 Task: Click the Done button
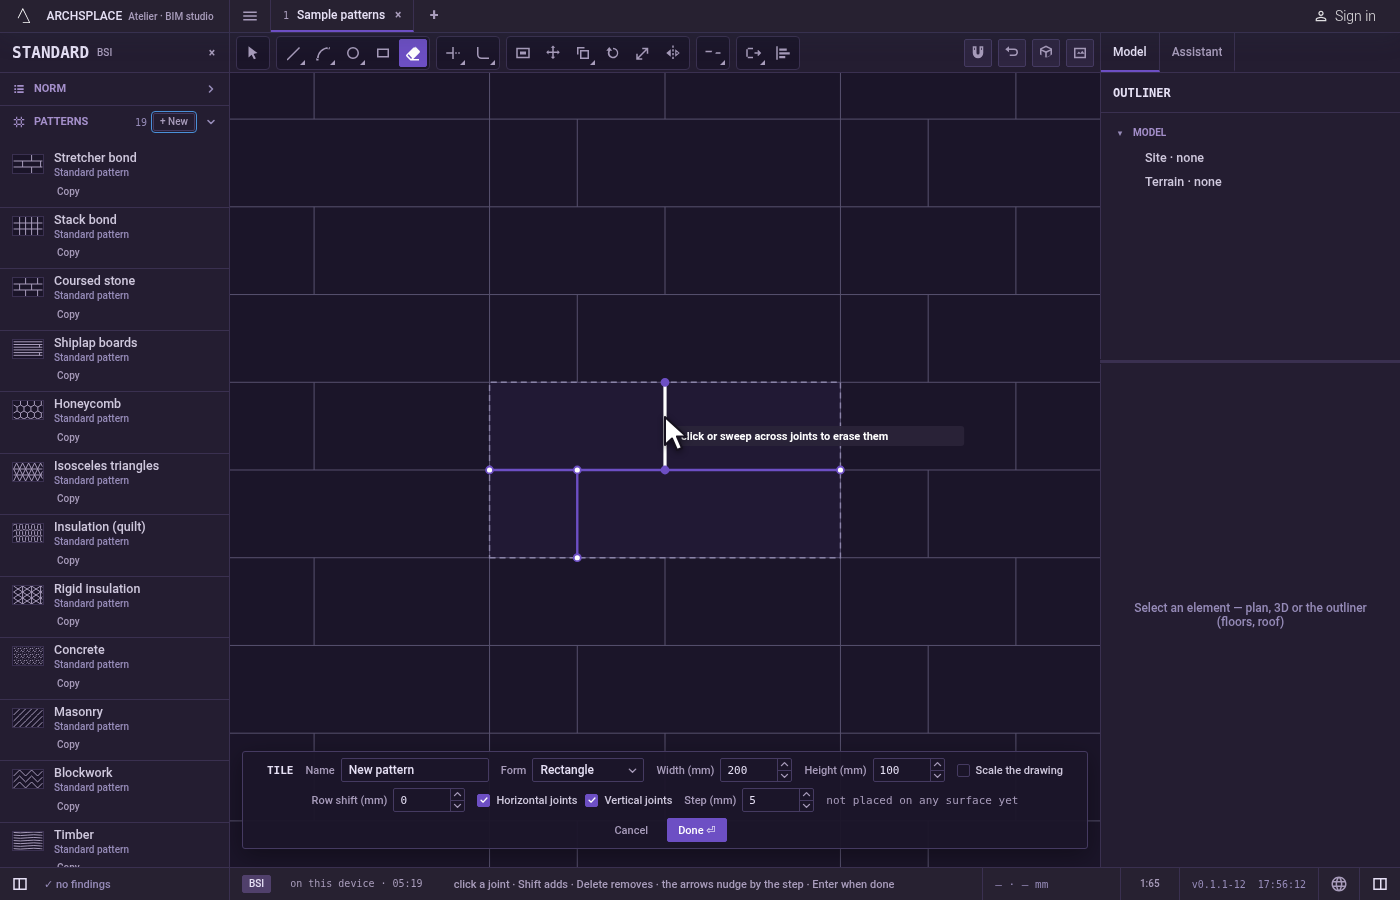pyautogui.click(x=697, y=830)
